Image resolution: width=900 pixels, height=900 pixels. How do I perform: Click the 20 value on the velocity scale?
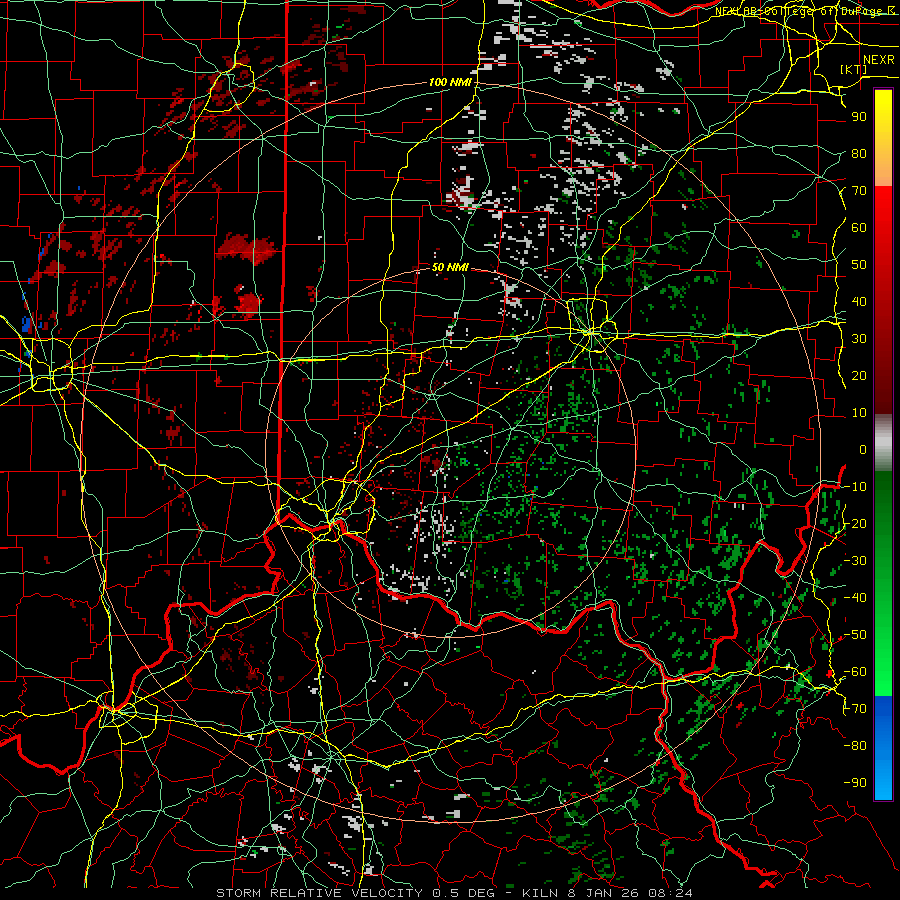[x=859, y=375]
